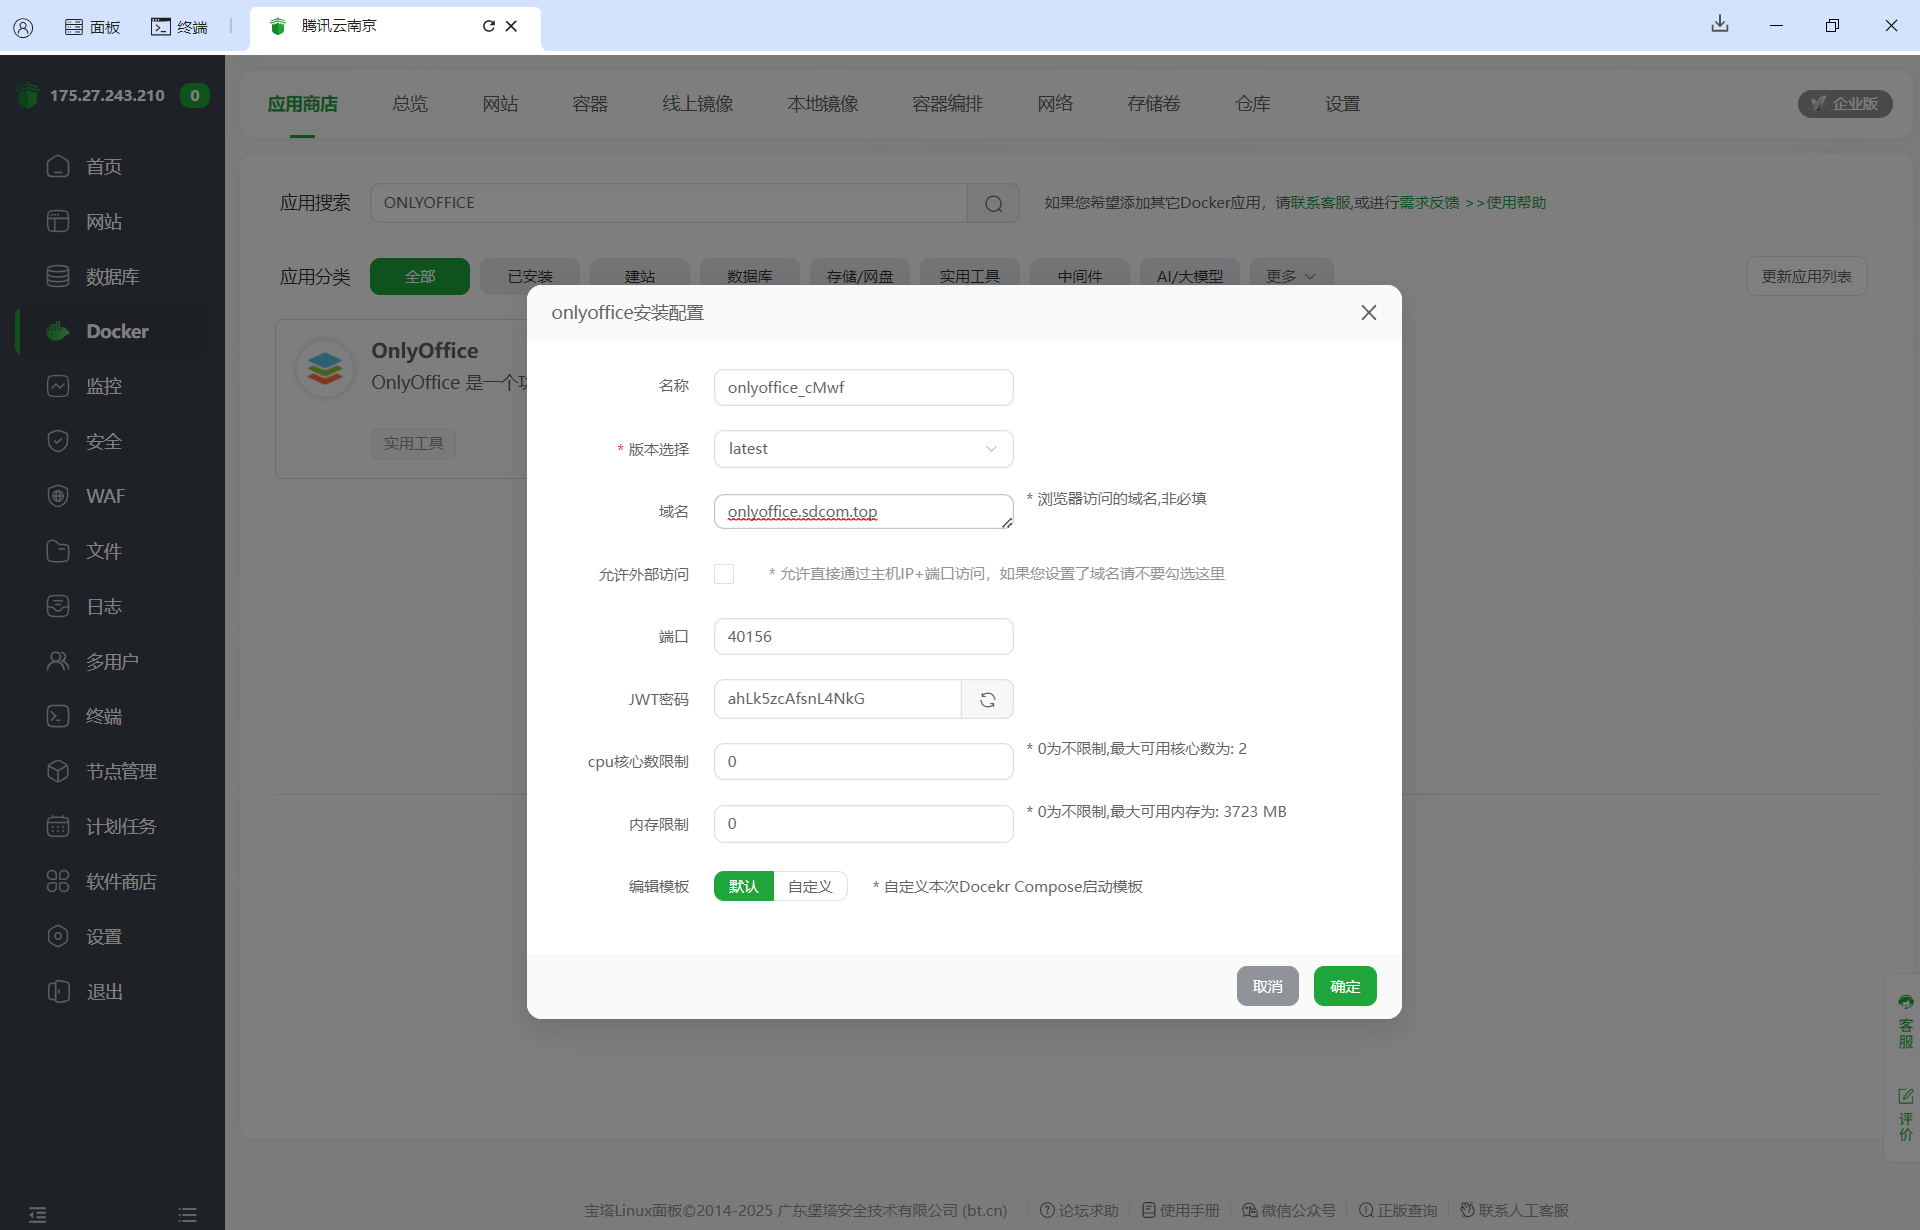The height and width of the screenshot is (1230, 1920).
Task: Regenerate the JWT password with refresh icon
Action: click(x=987, y=699)
